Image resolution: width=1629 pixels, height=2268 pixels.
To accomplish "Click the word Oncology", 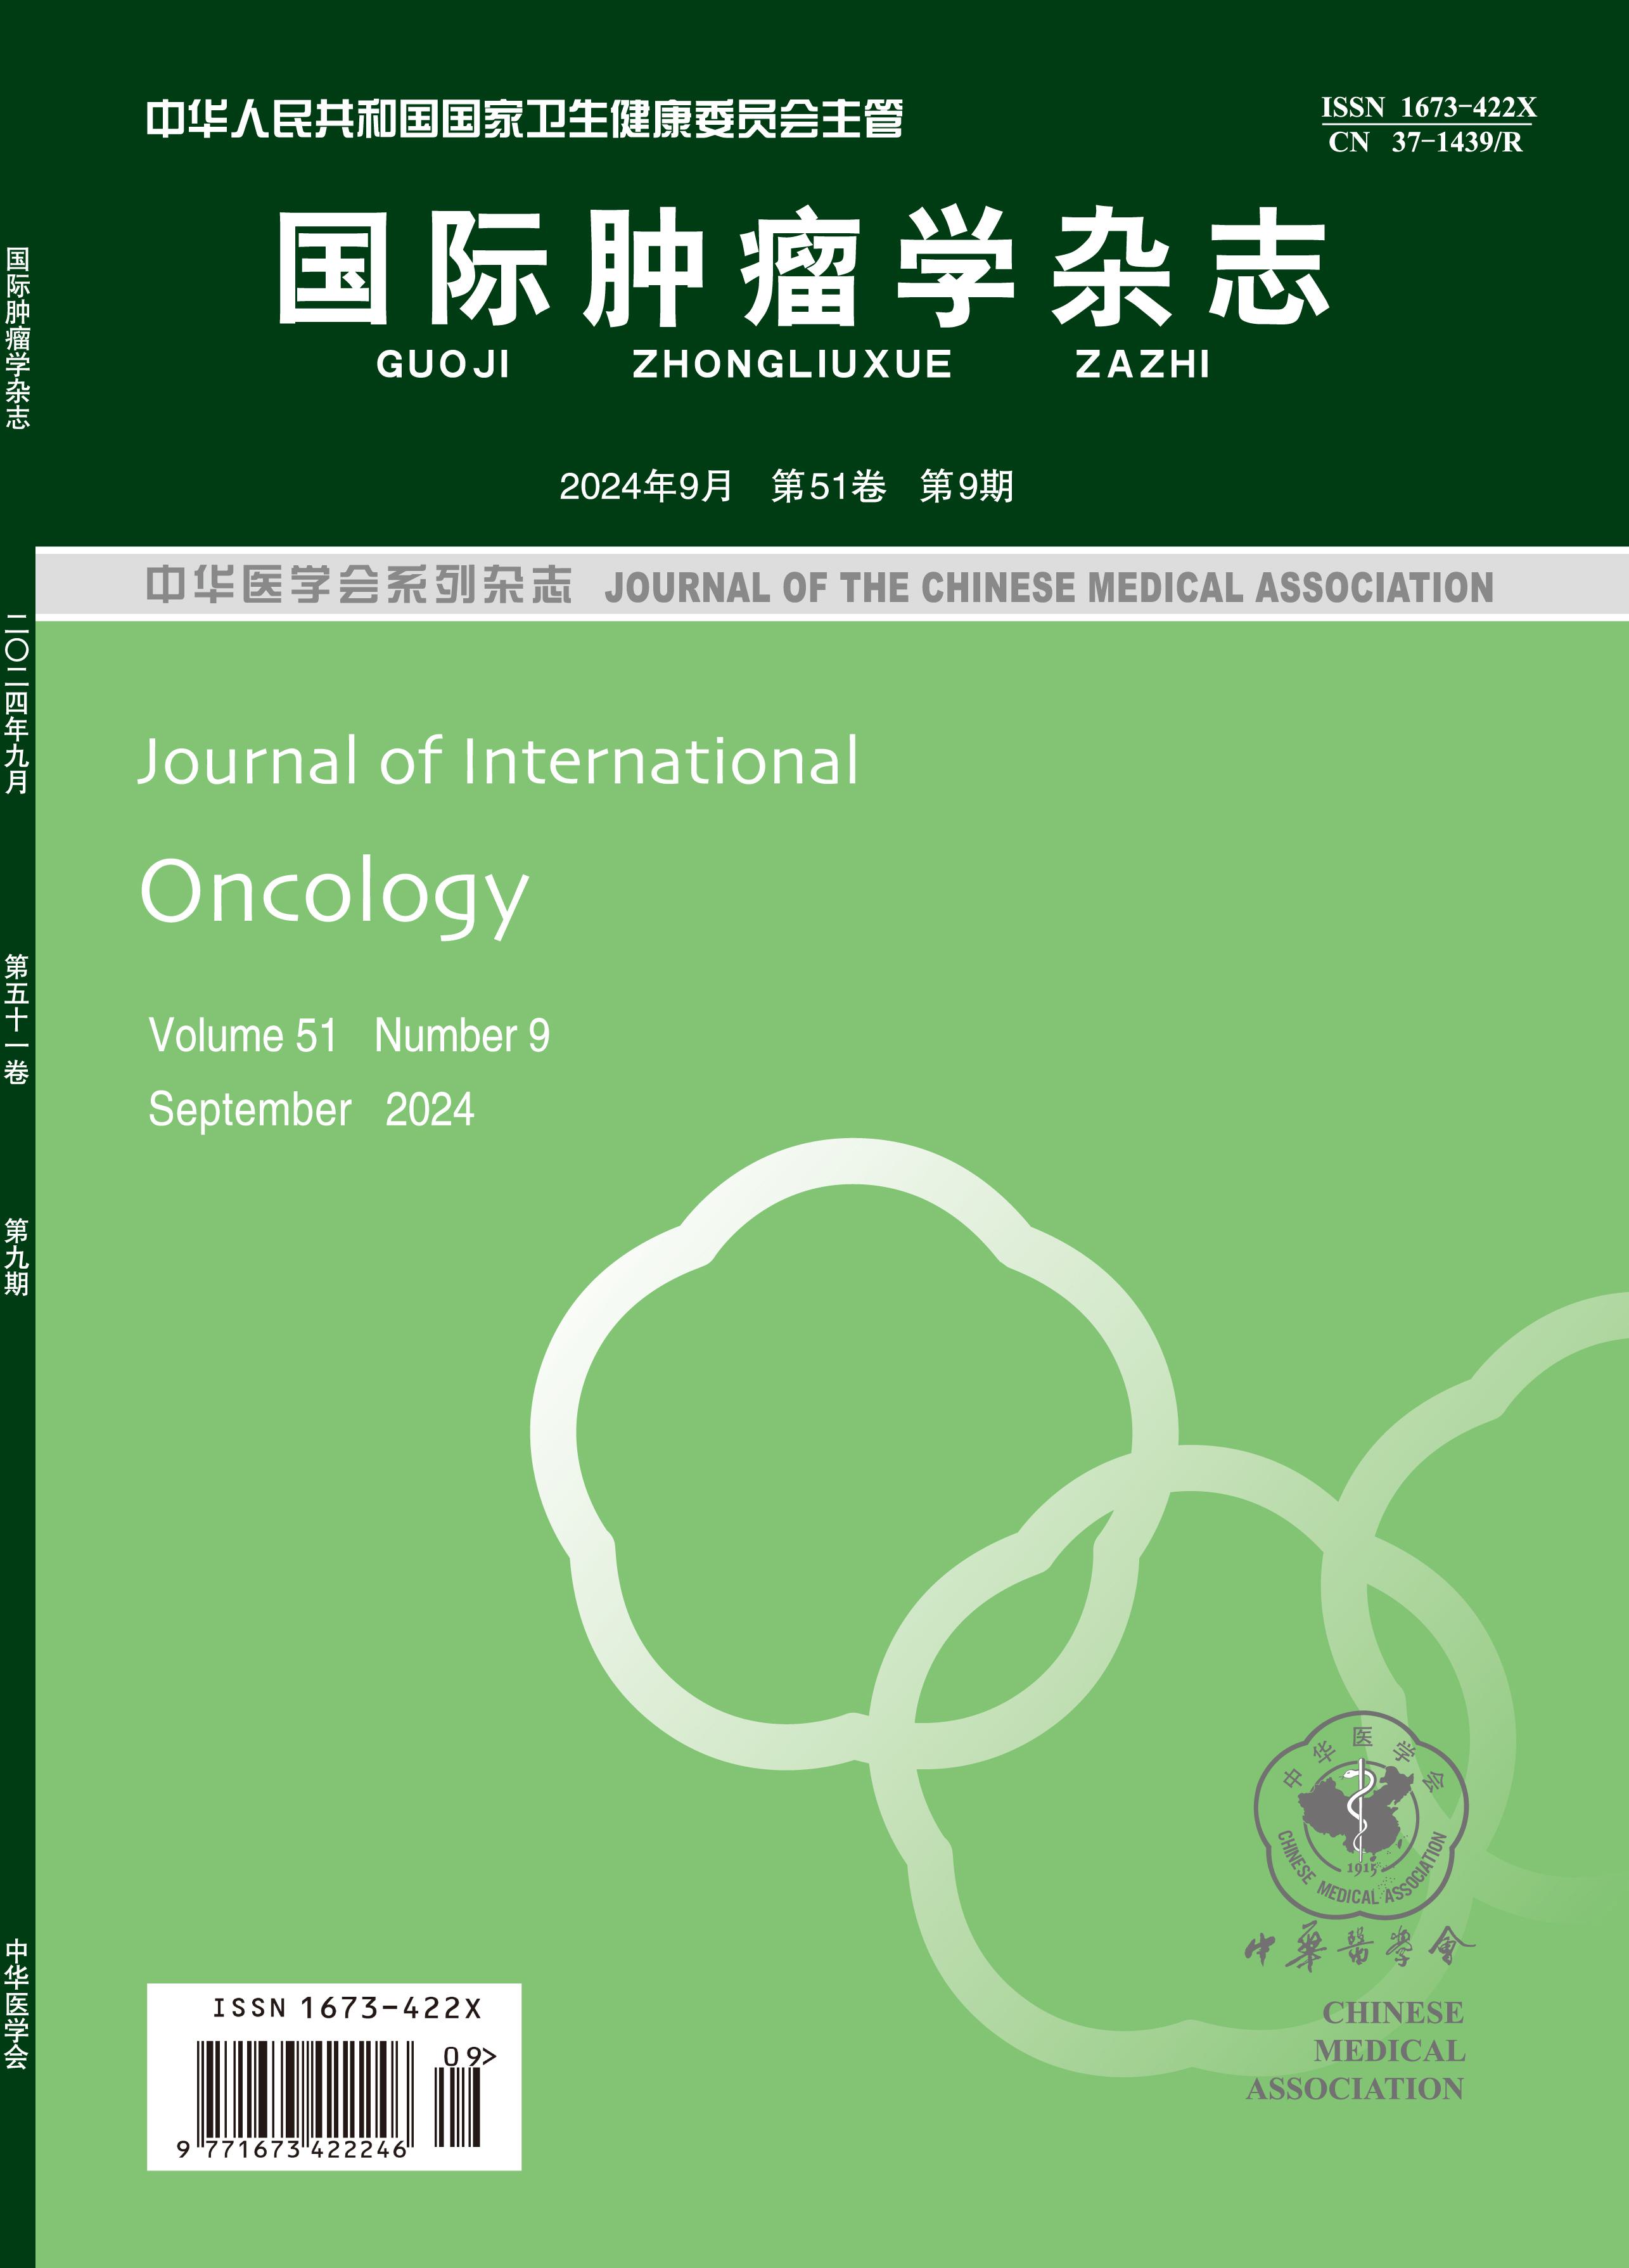I will coord(334,892).
